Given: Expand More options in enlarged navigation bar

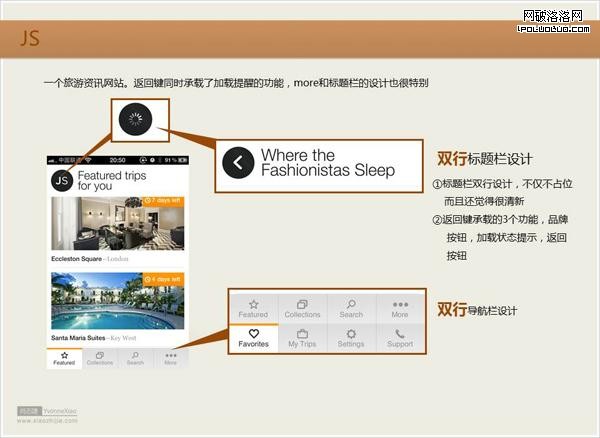Looking at the screenshot, I should click(x=400, y=307).
